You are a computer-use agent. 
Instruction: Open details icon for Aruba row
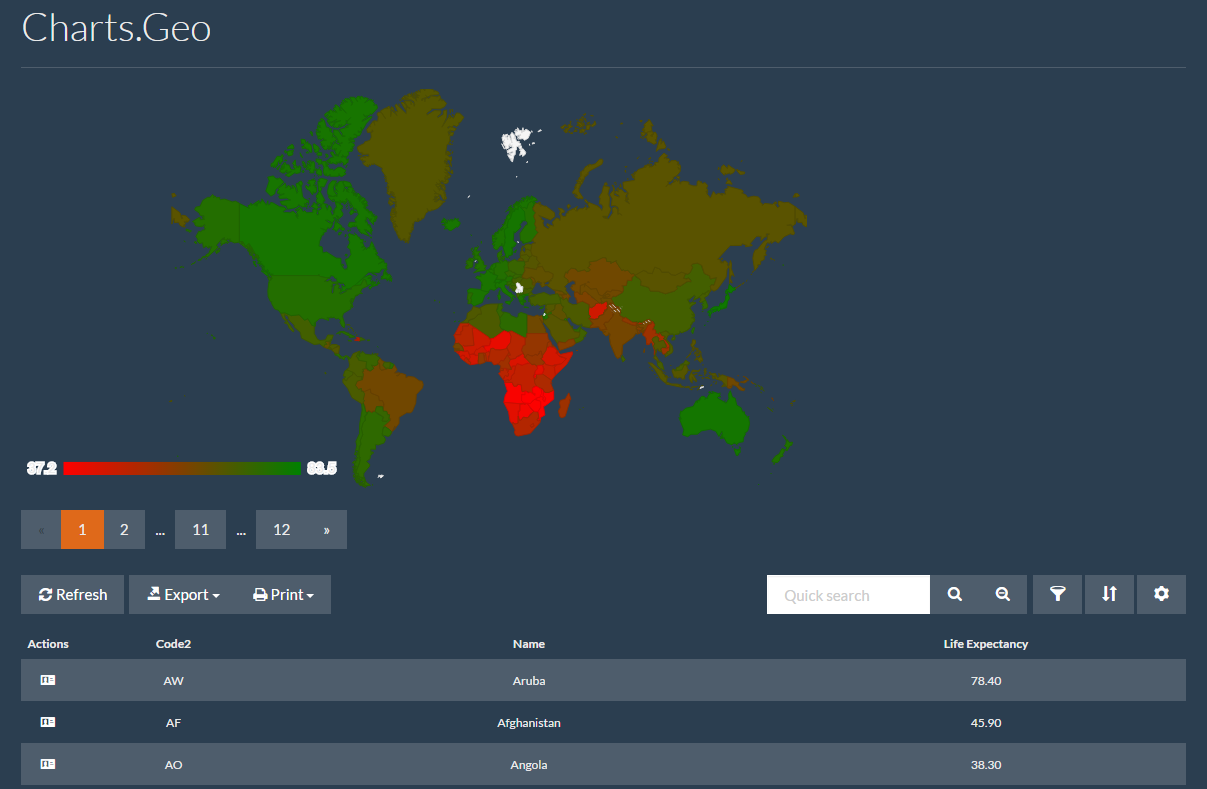[48, 680]
